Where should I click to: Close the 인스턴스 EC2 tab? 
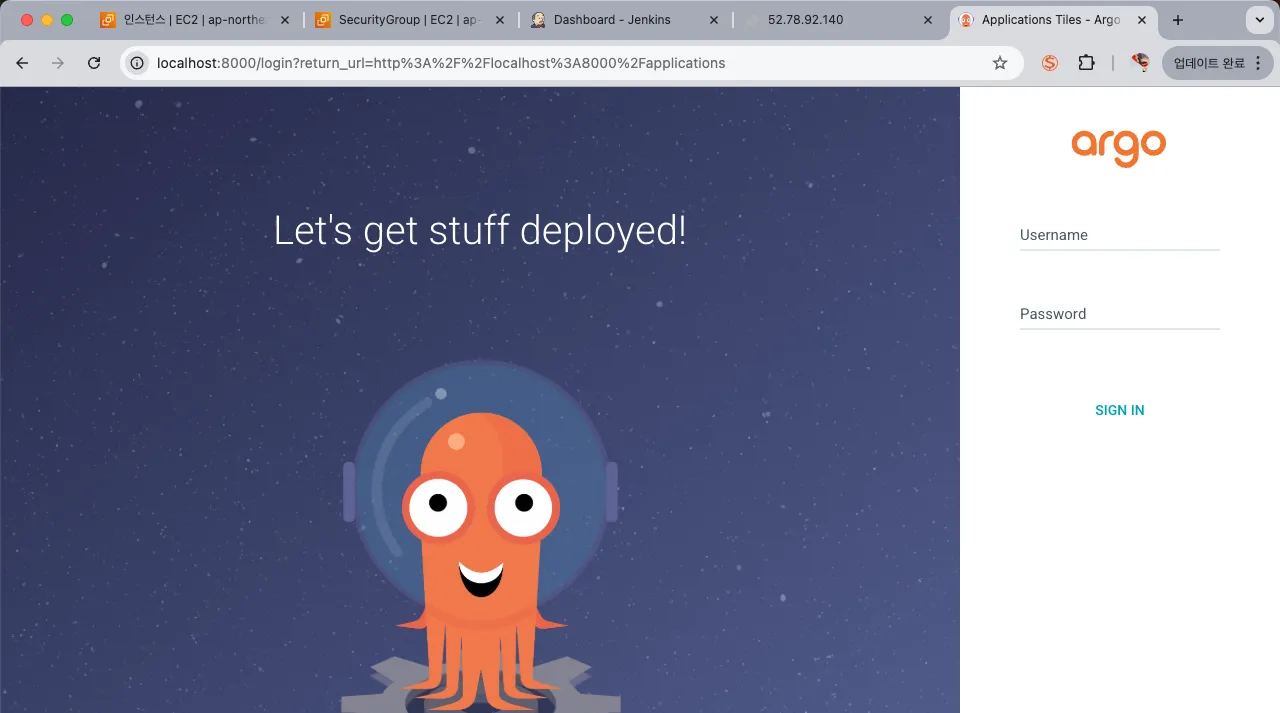click(285, 20)
